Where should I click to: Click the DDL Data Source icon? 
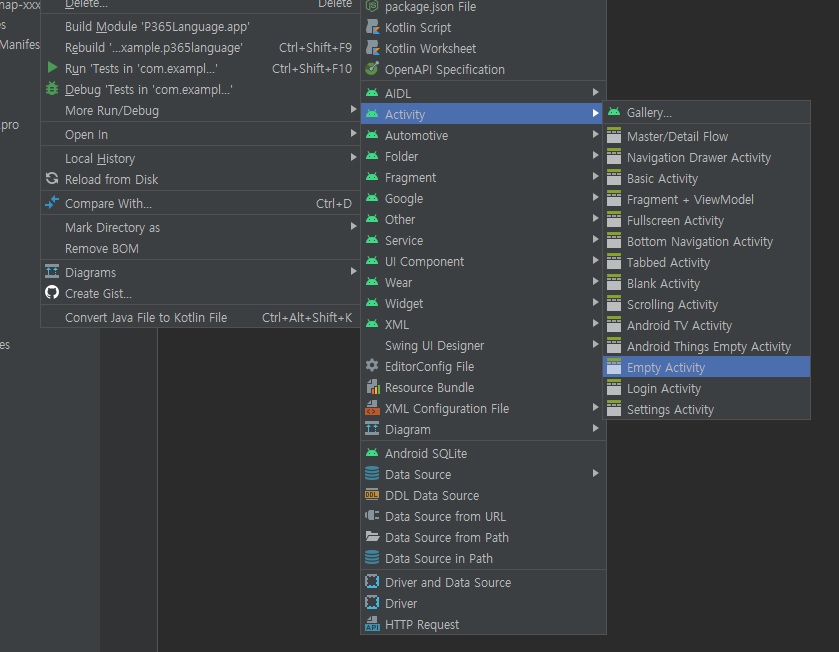click(372, 495)
